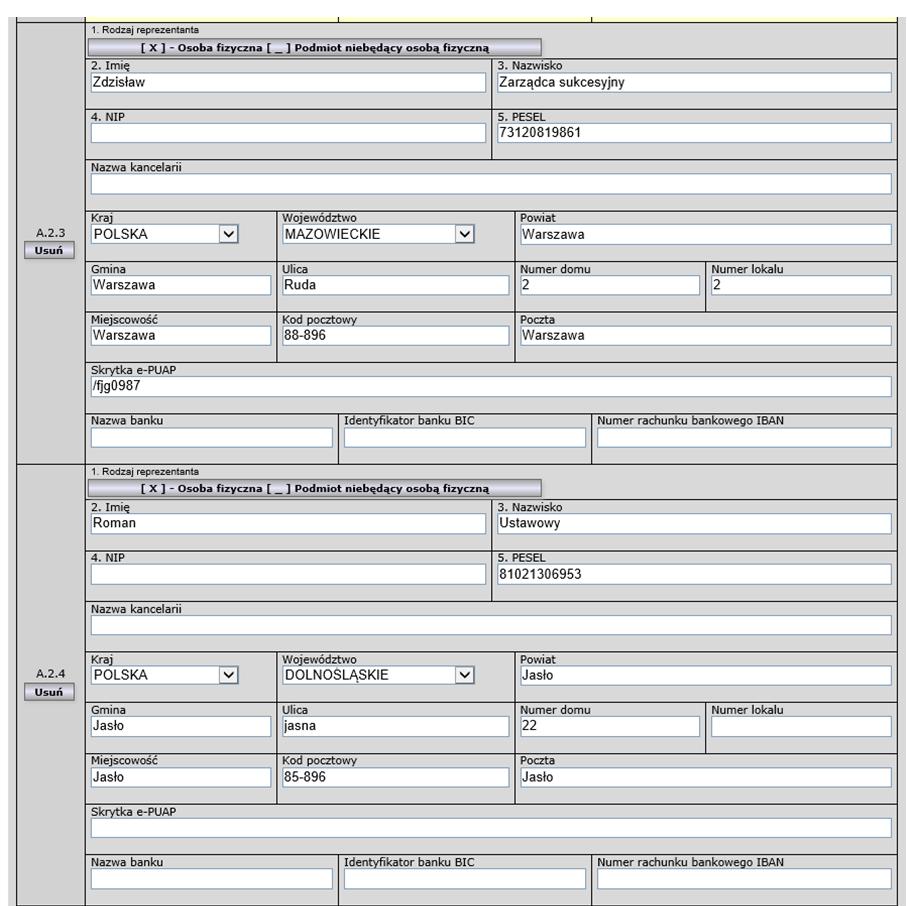Click Kod pocztowy field with 88-896
The width and height of the screenshot is (907, 906).
tap(396, 336)
